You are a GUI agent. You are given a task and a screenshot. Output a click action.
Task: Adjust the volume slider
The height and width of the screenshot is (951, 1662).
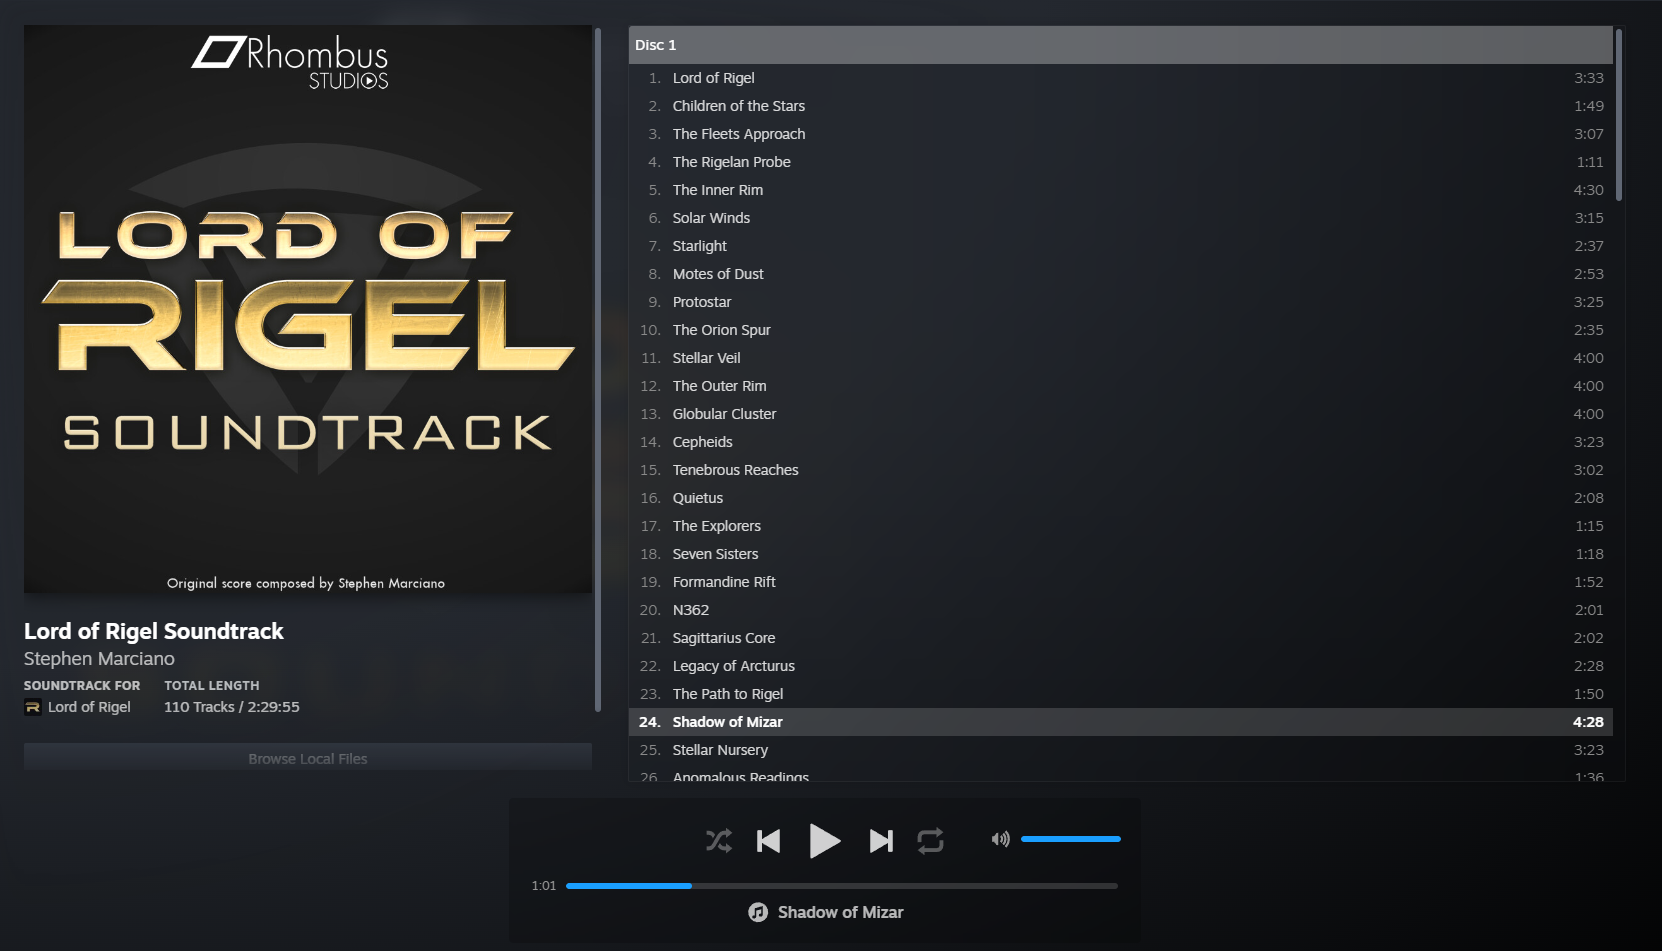click(x=1070, y=839)
